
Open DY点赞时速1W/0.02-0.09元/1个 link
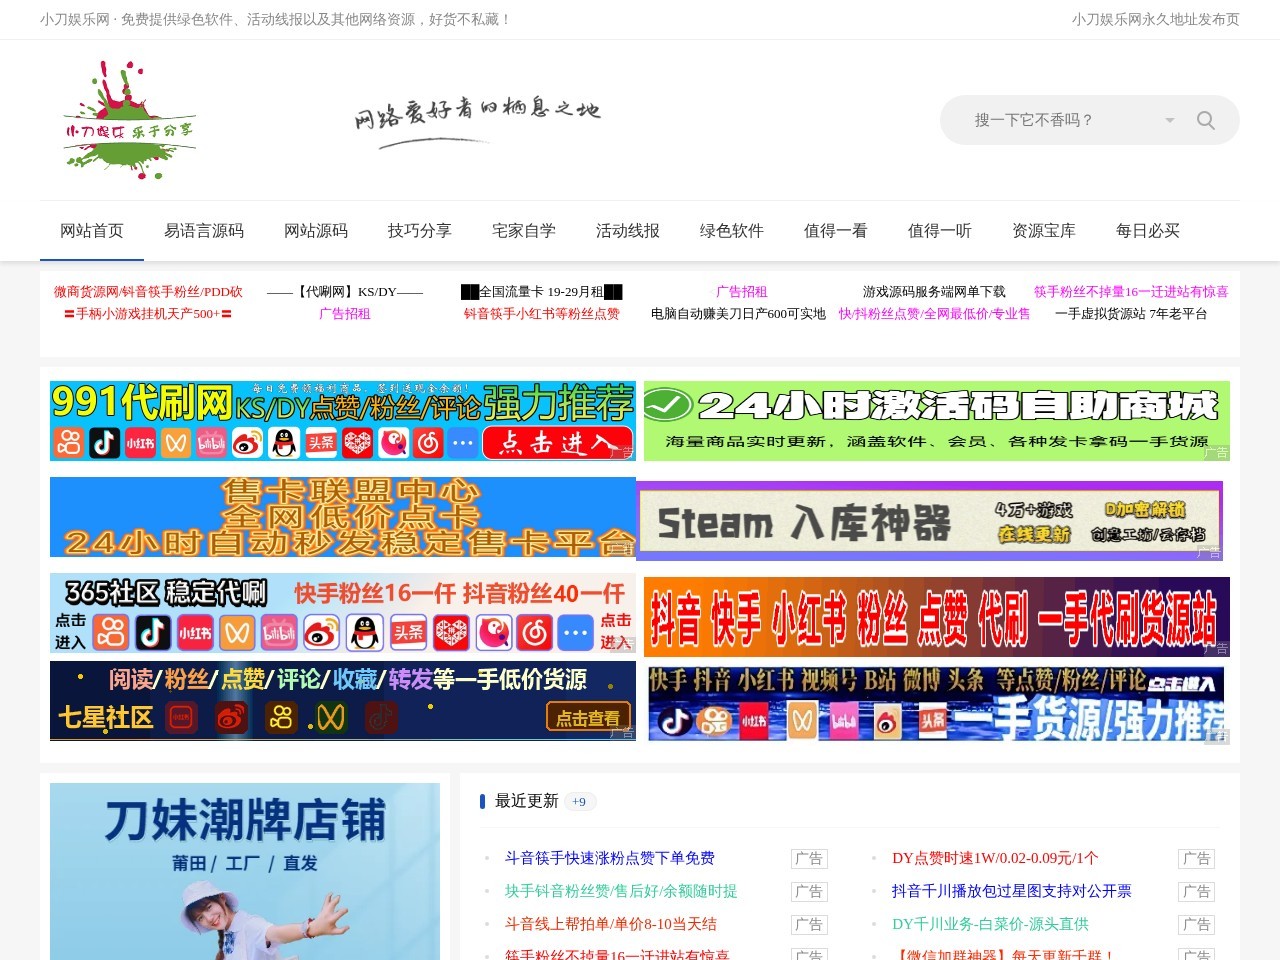[995, 858]
